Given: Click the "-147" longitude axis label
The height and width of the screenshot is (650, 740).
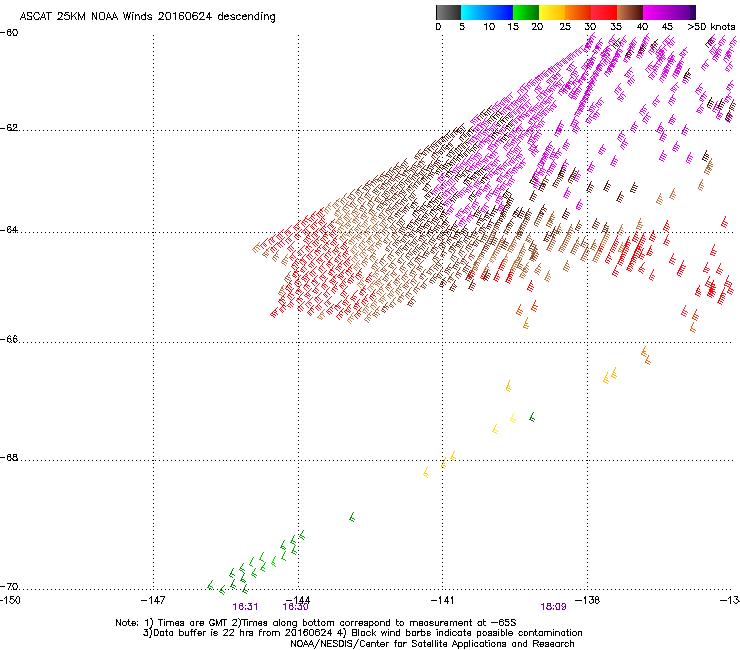Looking at the screenshot, I should (x=153, y=600).
